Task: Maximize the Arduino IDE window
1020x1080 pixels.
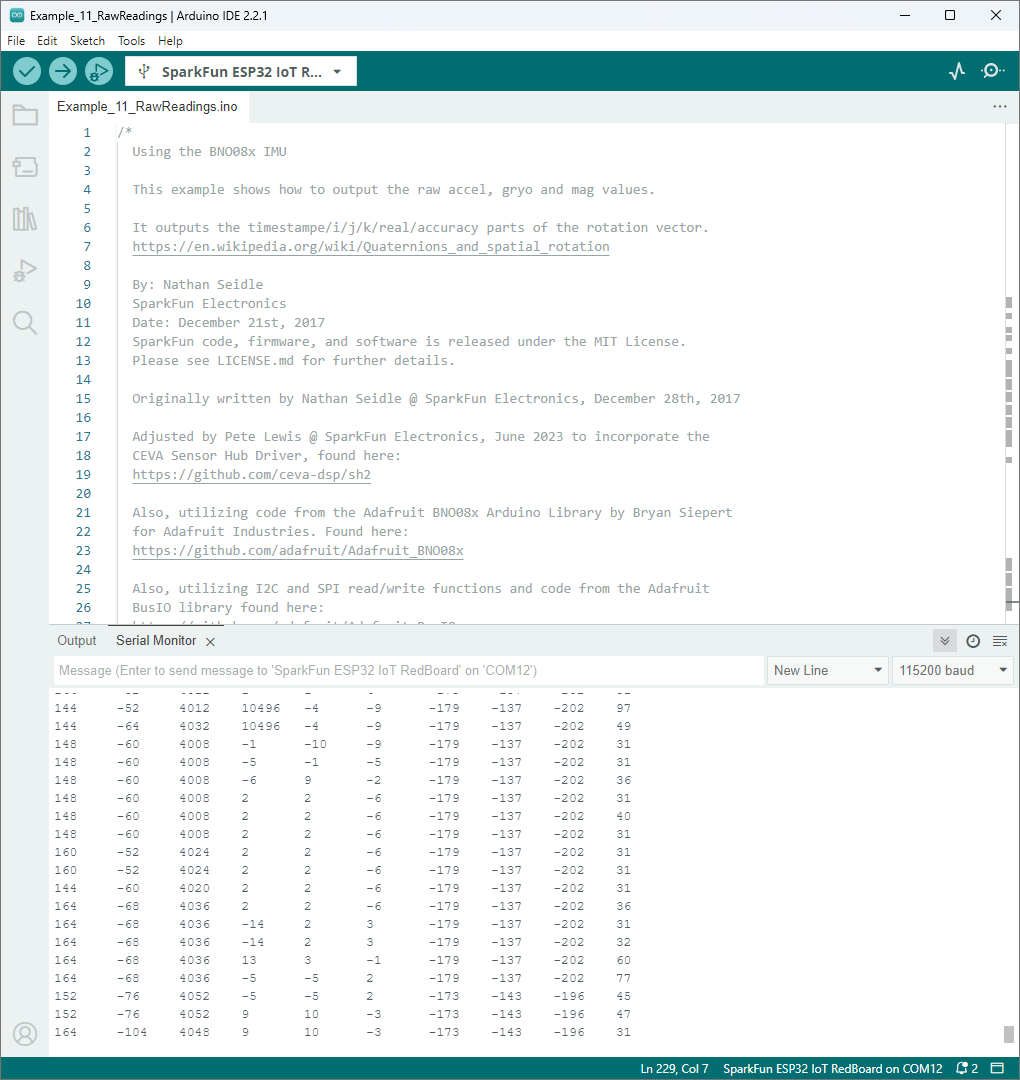Action: click(950, 15)
